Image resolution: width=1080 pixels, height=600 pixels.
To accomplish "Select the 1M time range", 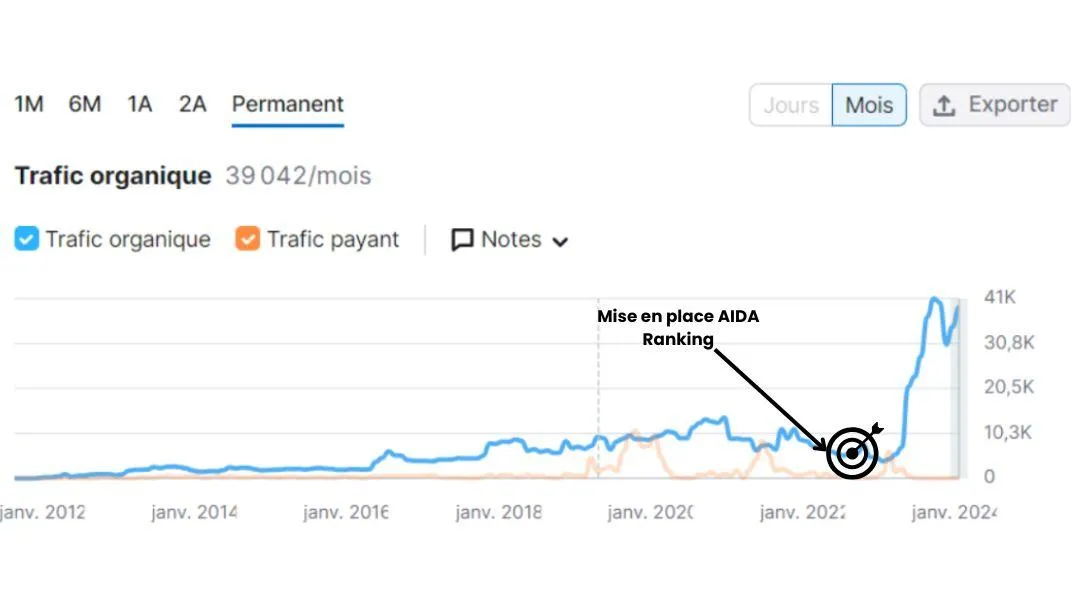I will [29, 104].
